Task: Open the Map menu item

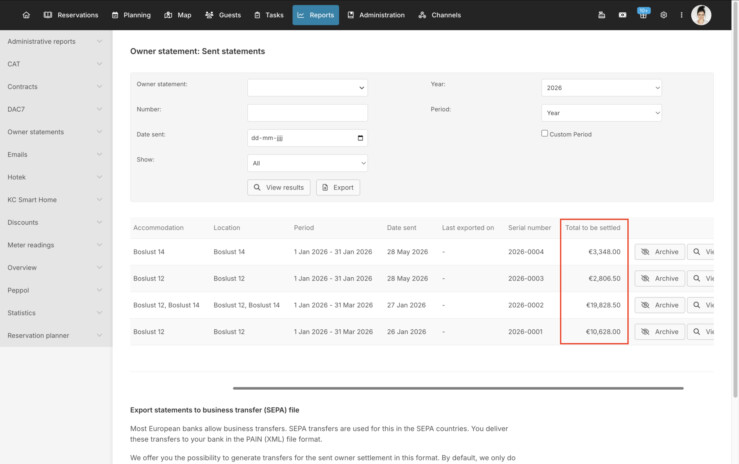Action: (x=178, y=15)
